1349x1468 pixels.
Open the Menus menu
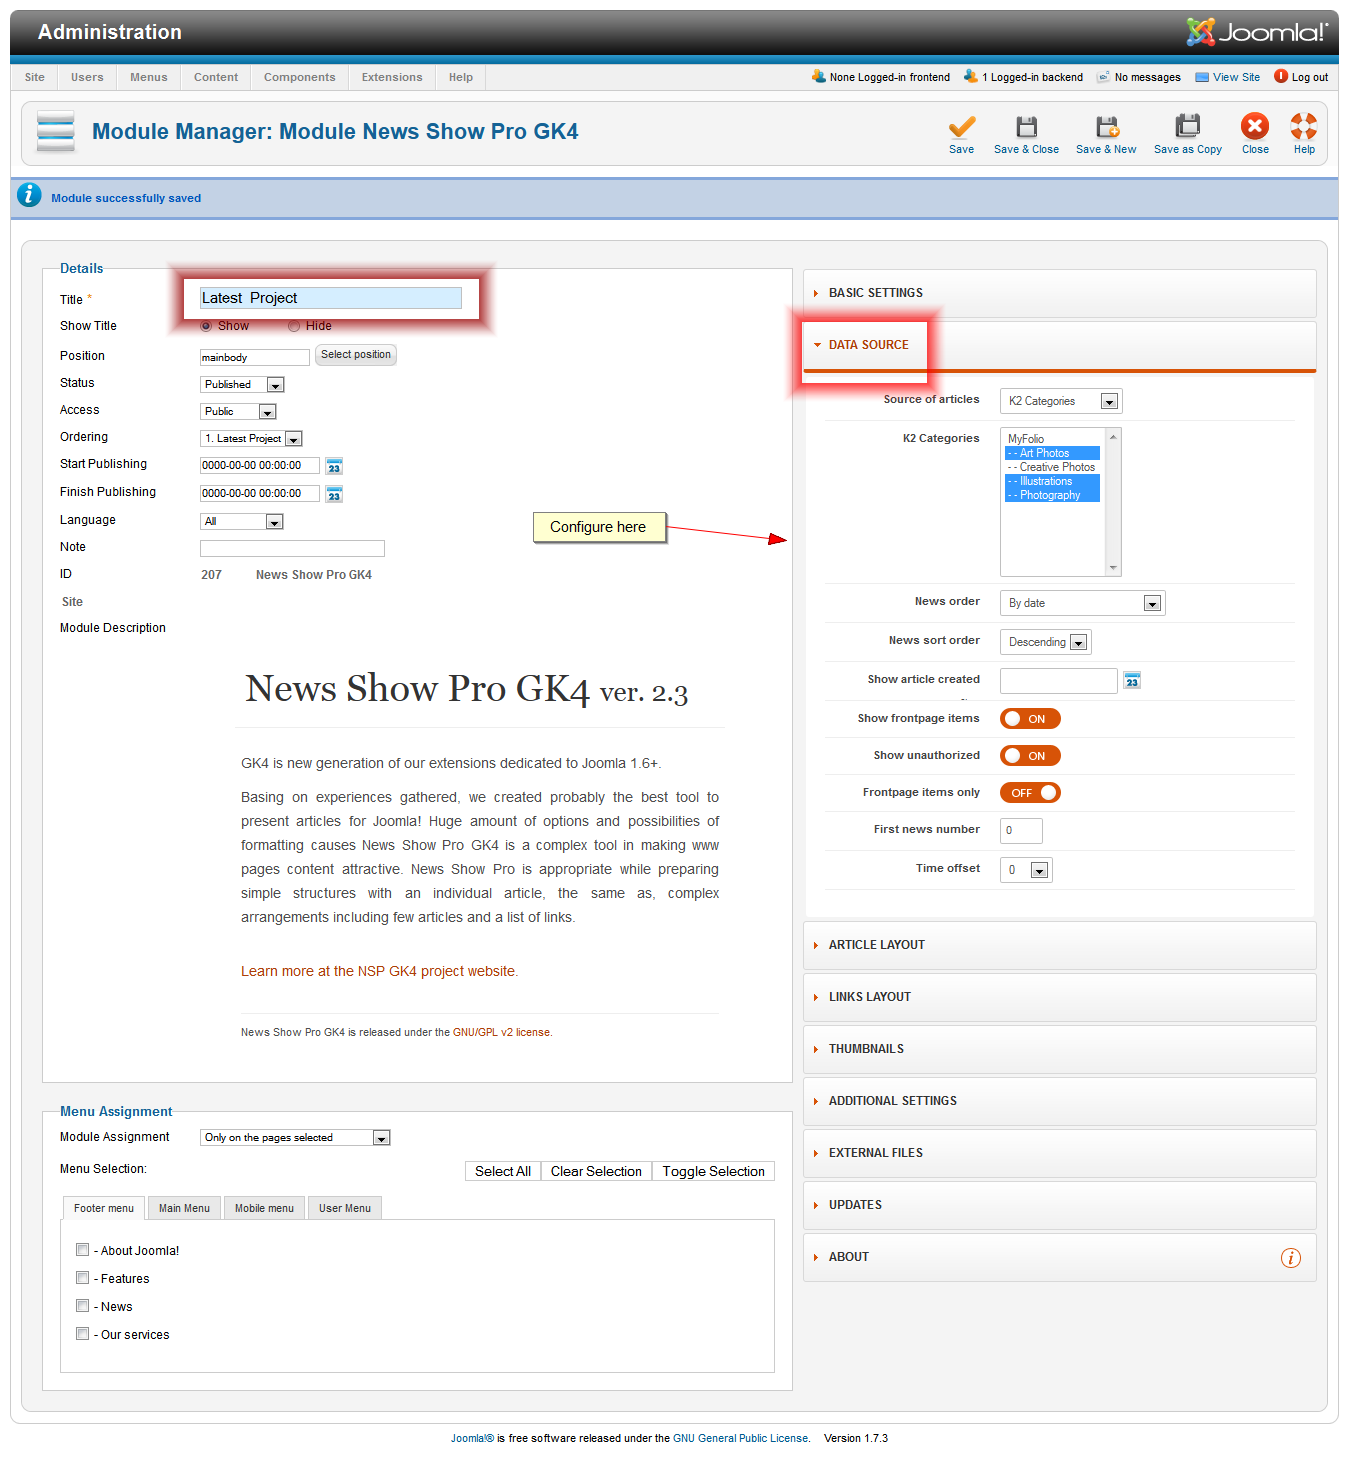click(149, 77)
